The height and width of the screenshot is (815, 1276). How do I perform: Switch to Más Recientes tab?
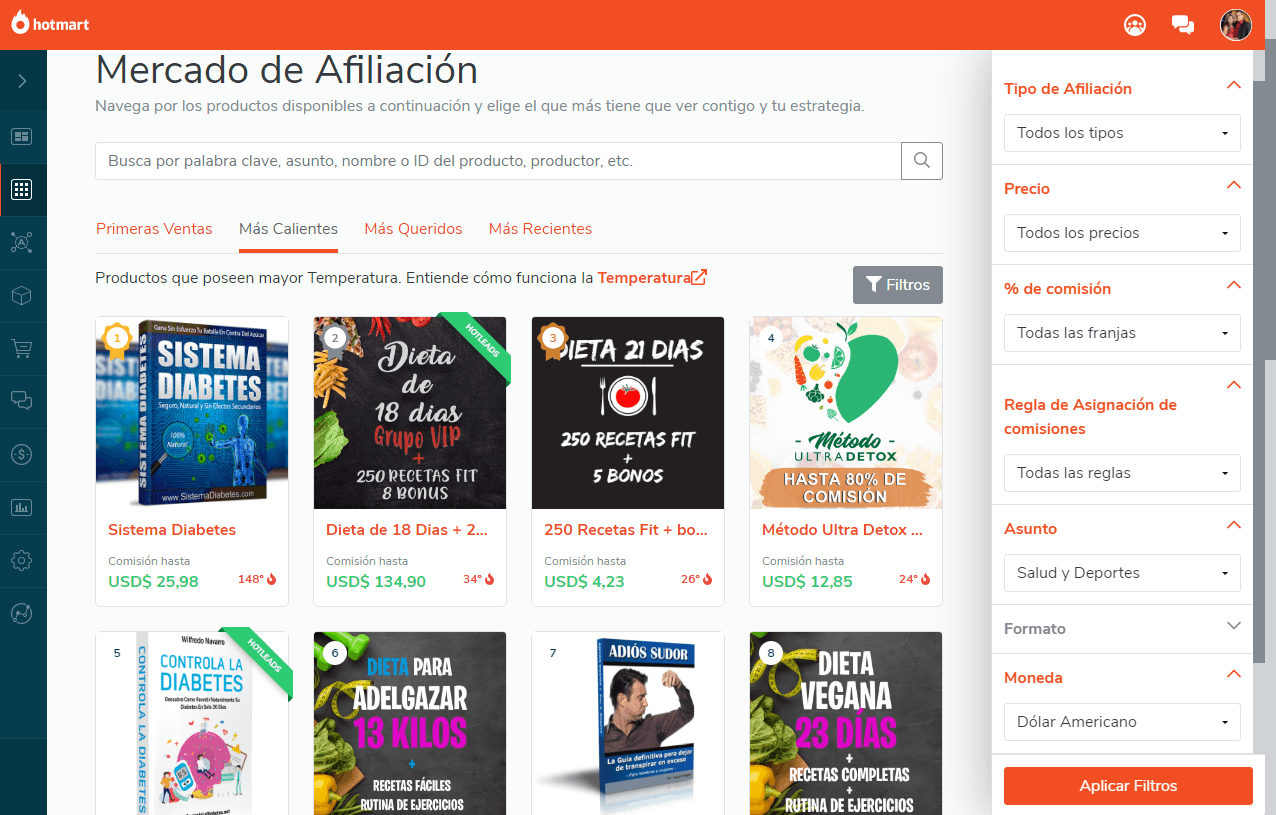[x=540, y=229]
